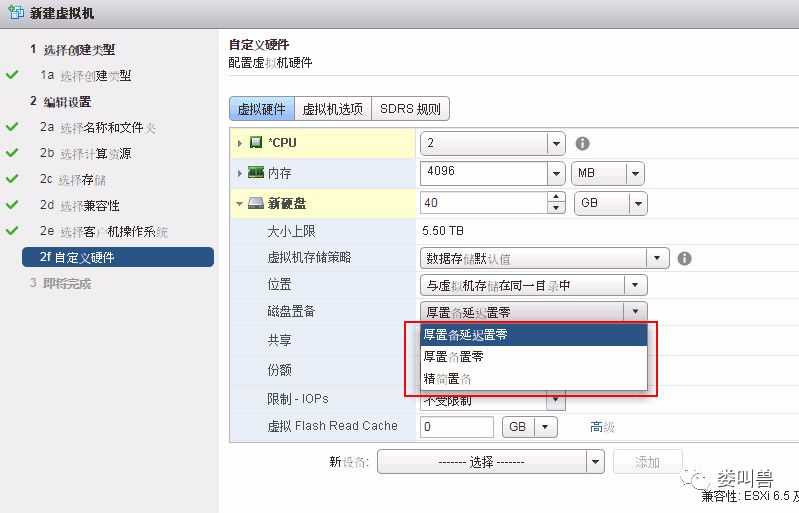Viewport: 799px width, 513px height.
Task: Click the disk size 40 field
Action: click(484, 204)
